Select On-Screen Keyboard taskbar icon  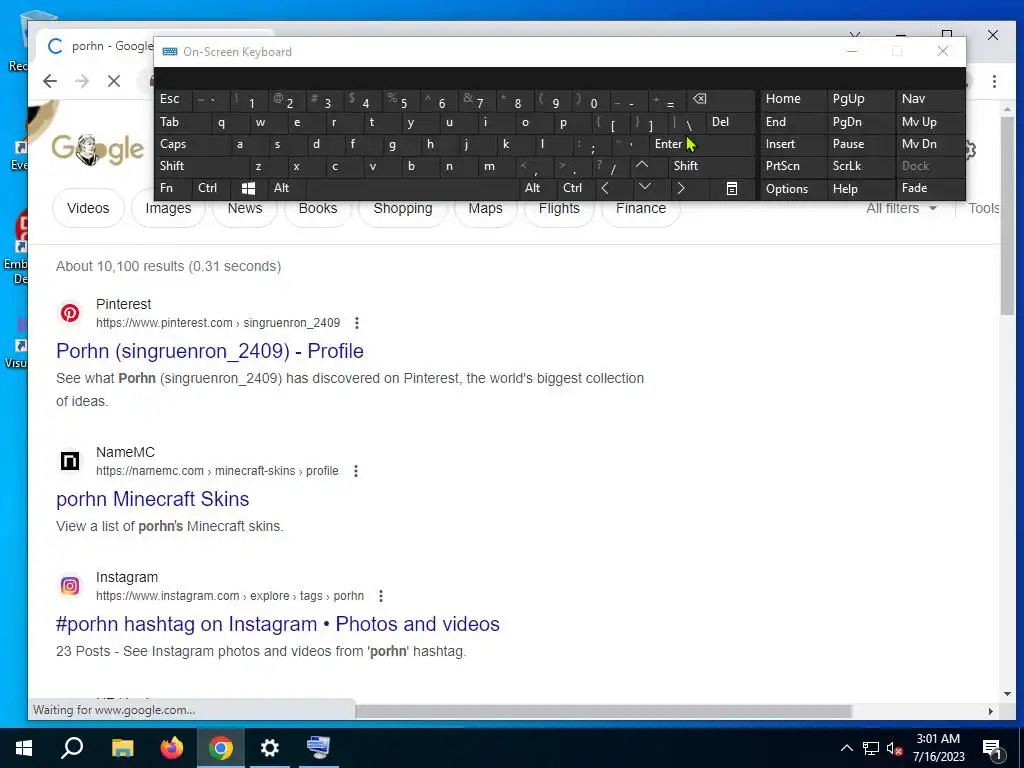coord(319,748)
